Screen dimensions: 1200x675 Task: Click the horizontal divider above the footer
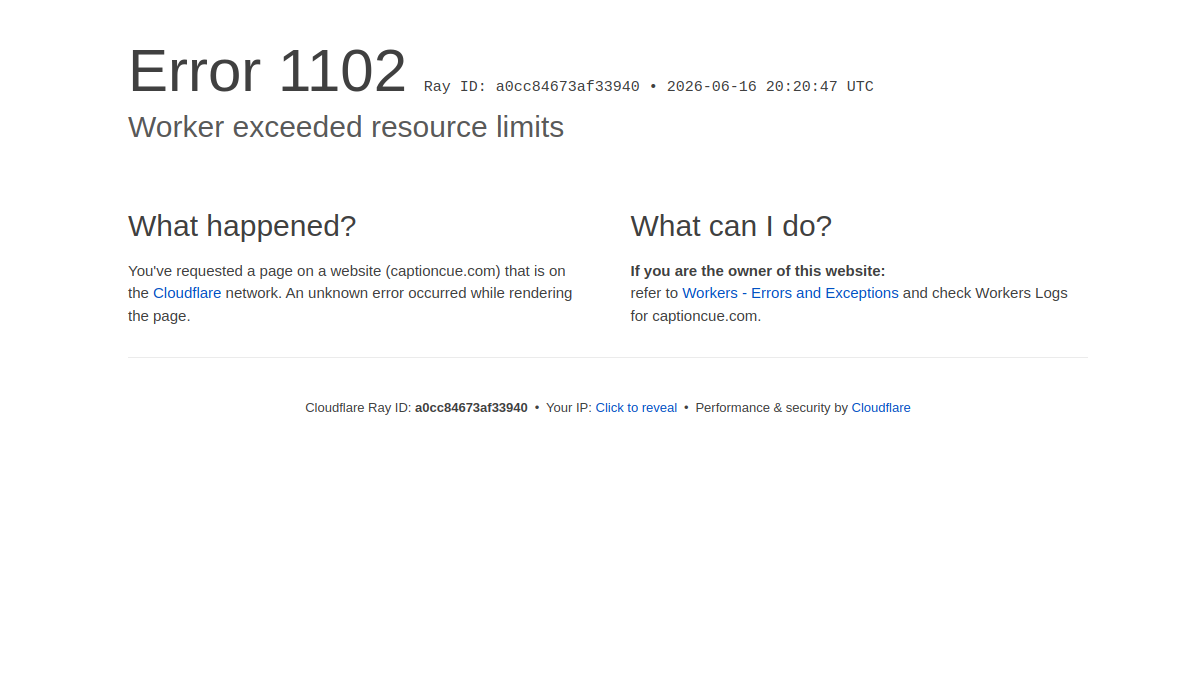608,357
